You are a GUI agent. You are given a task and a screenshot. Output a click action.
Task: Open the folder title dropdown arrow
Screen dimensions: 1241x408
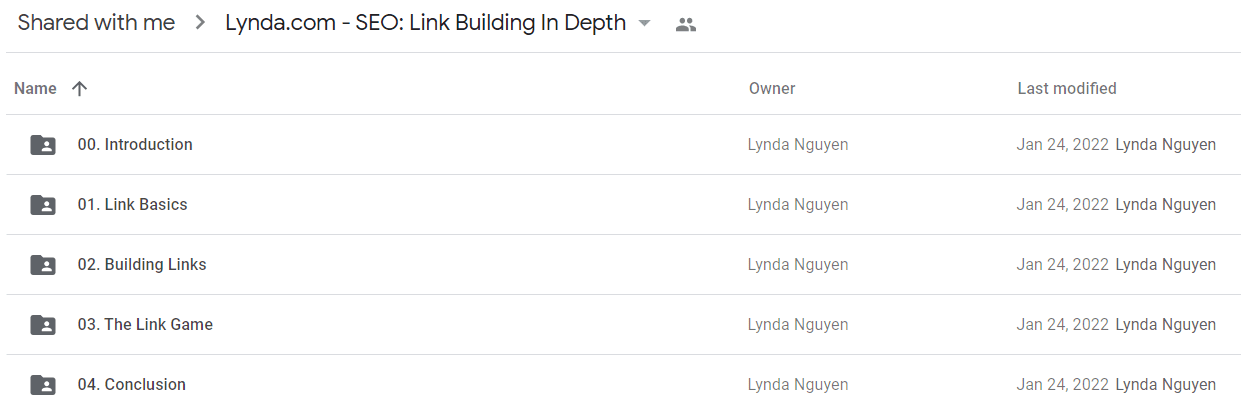pos(644,23)
